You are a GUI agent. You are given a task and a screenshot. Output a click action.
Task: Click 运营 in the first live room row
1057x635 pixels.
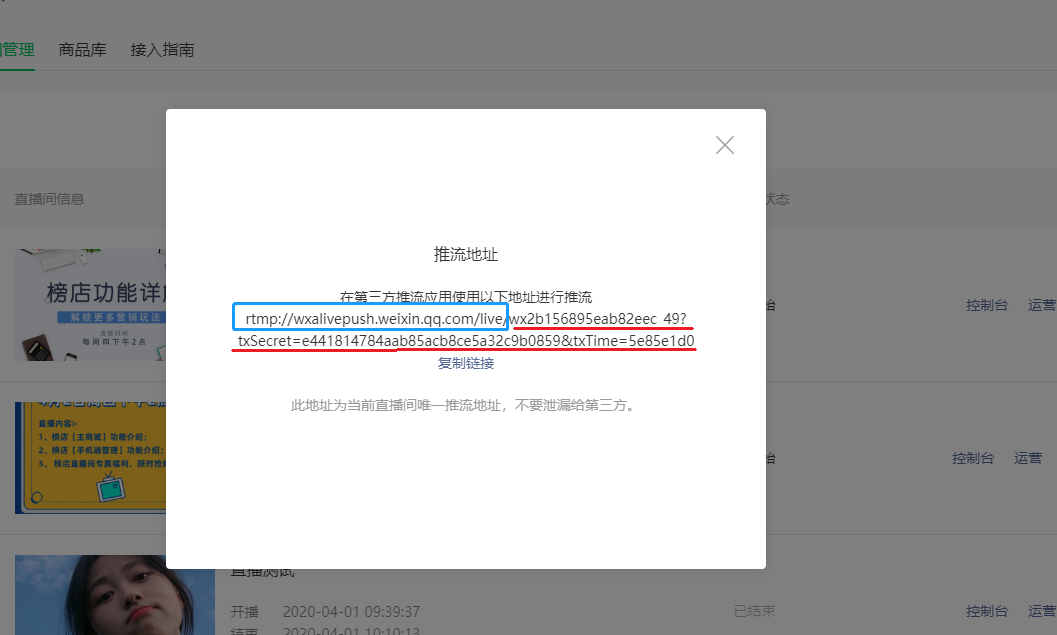(x=1042, y=305)
